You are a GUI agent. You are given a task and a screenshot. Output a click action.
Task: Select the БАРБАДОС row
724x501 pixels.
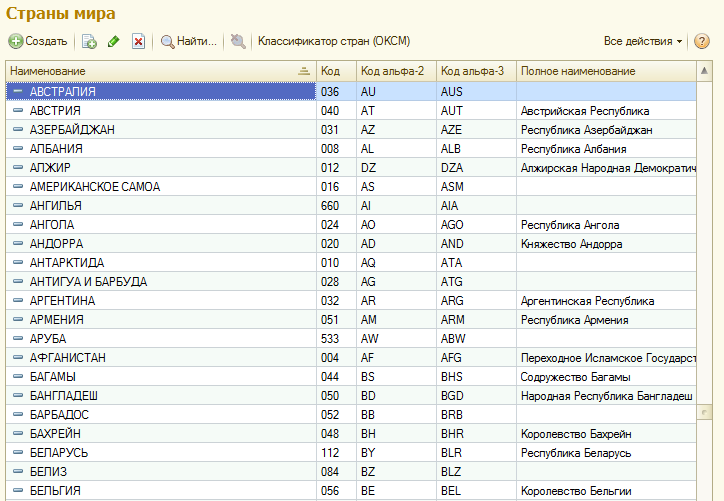coord(351,415)
